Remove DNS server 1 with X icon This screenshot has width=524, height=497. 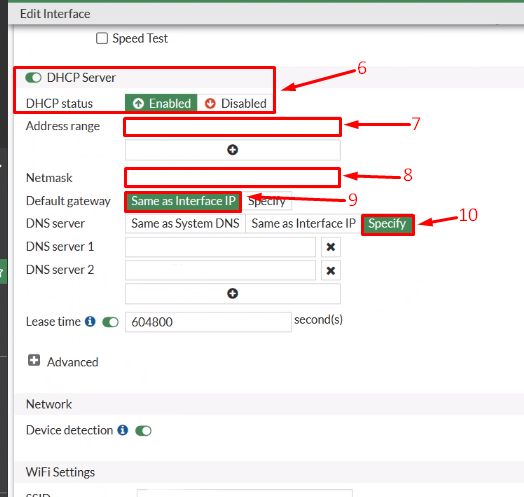click(x=331, y=247)
